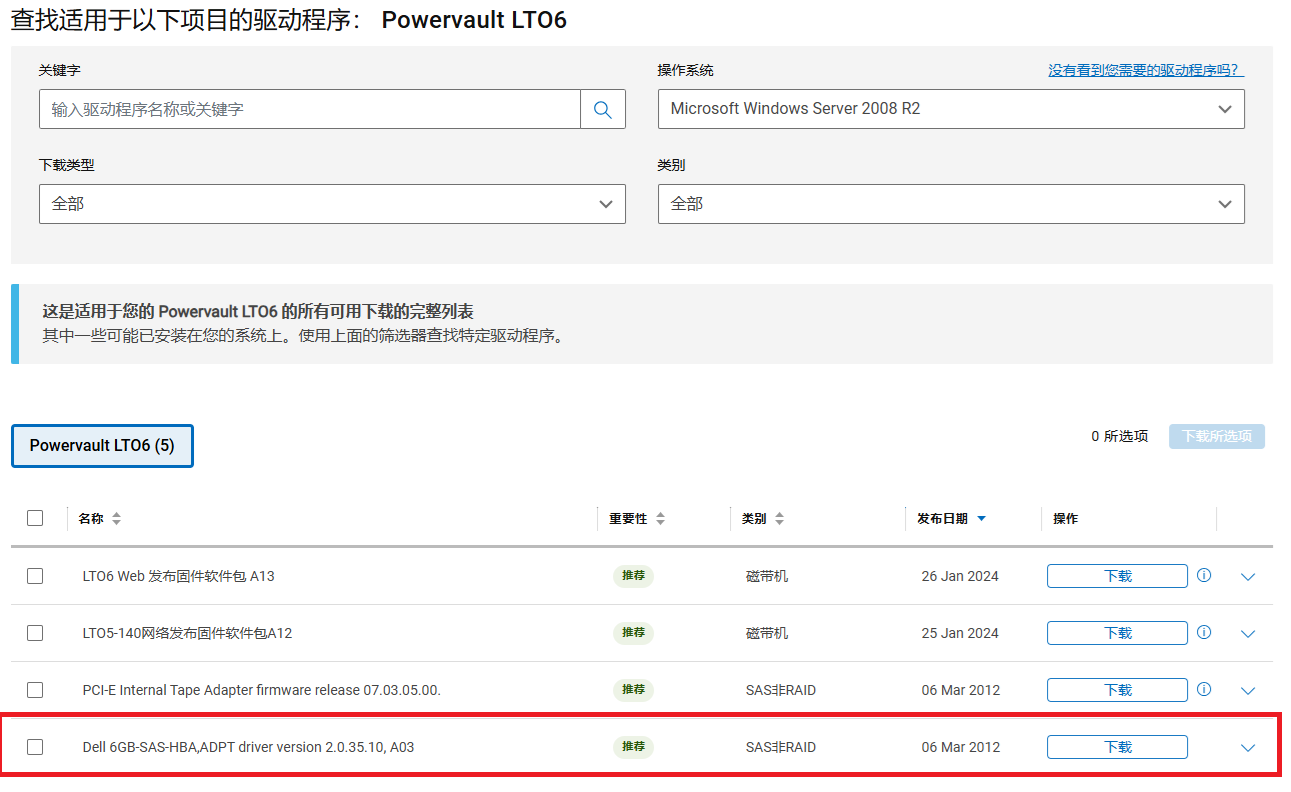Sort by 名称 column sort icon
Viewport: 1291px width, 792px height.
click(116, 519)
